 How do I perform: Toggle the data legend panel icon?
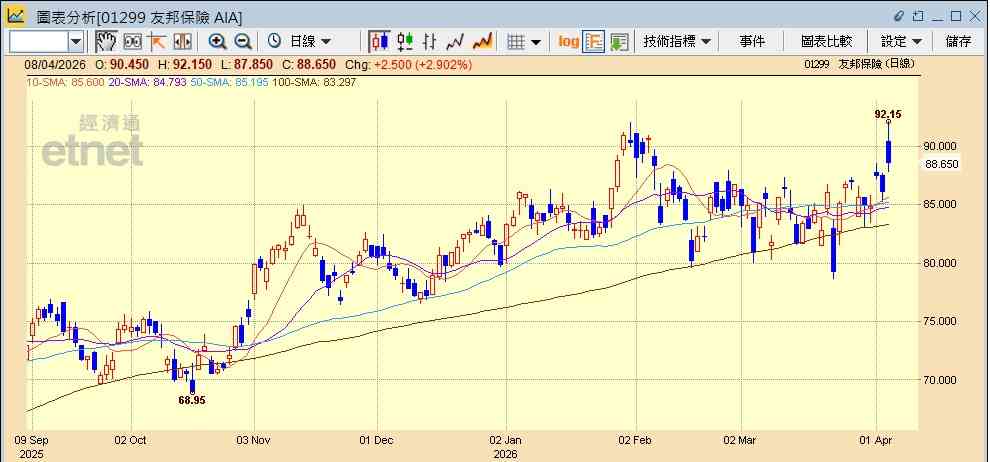(x=593, y=42)
